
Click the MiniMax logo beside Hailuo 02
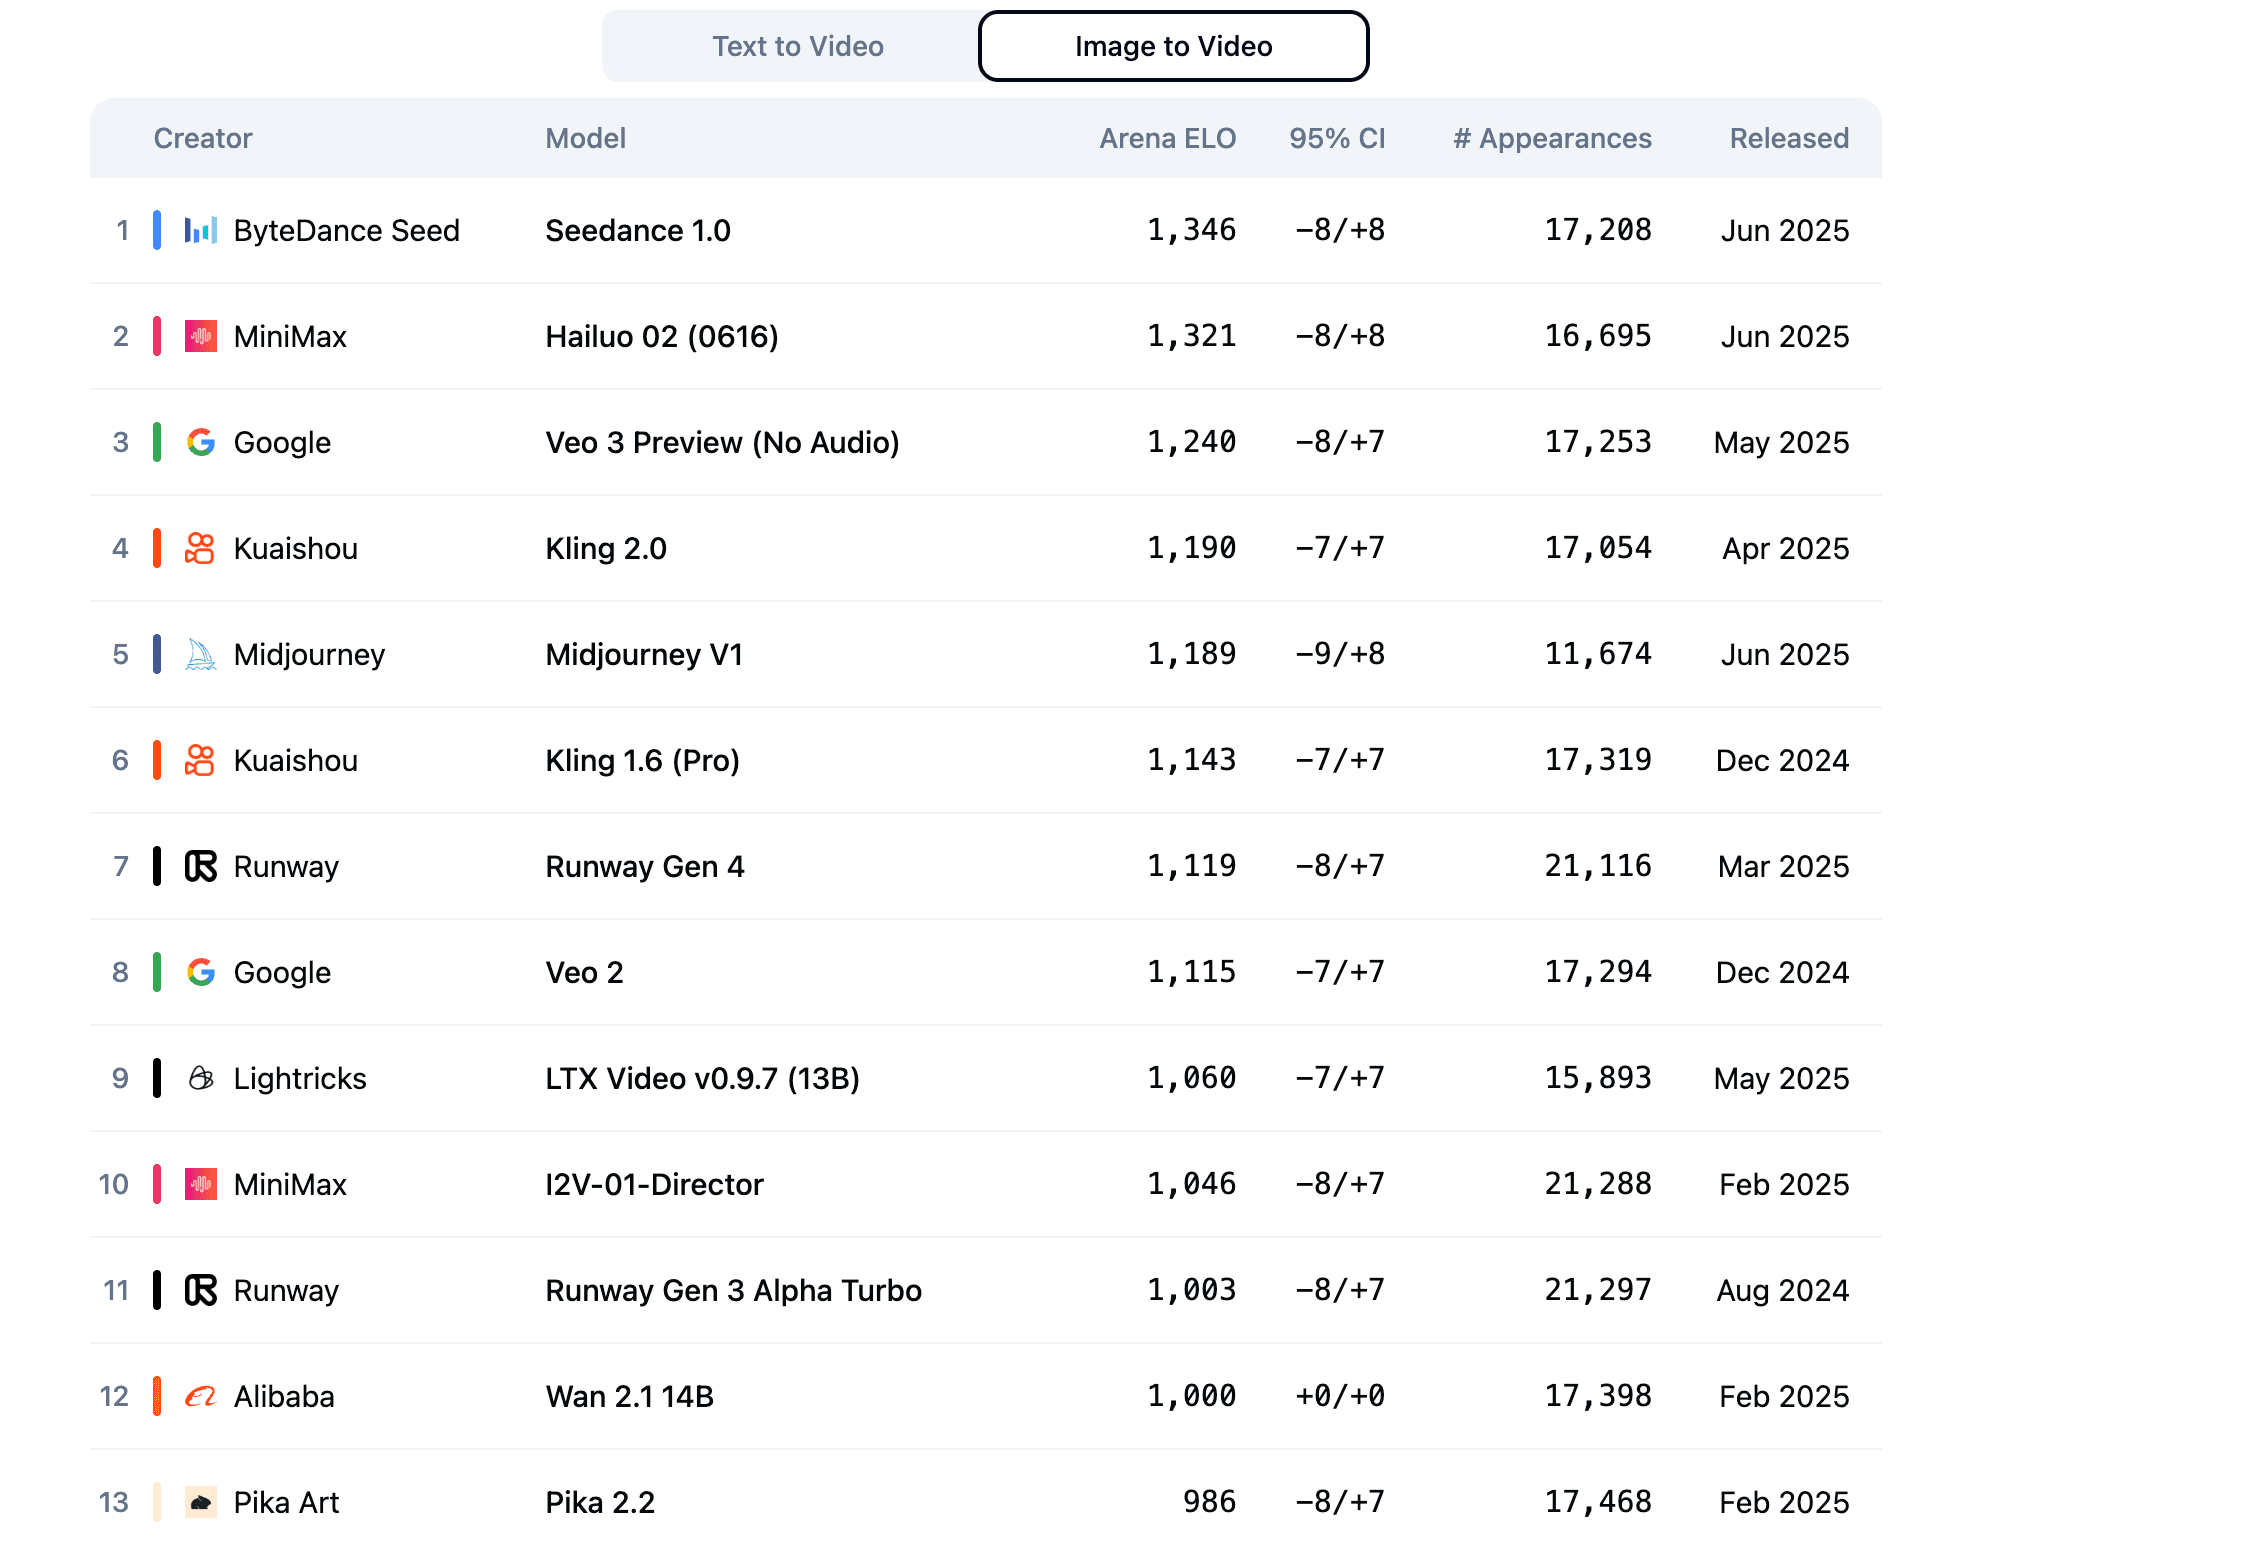coord(200,337)
